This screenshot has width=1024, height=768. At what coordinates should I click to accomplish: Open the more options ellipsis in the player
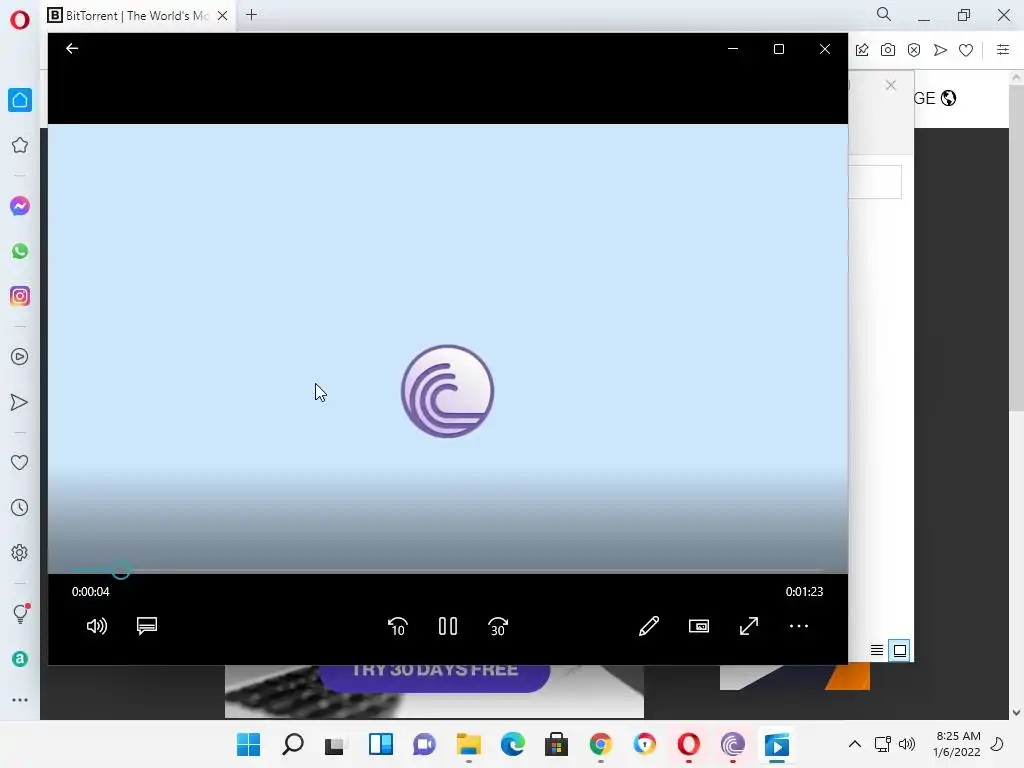tap(799, 626)
